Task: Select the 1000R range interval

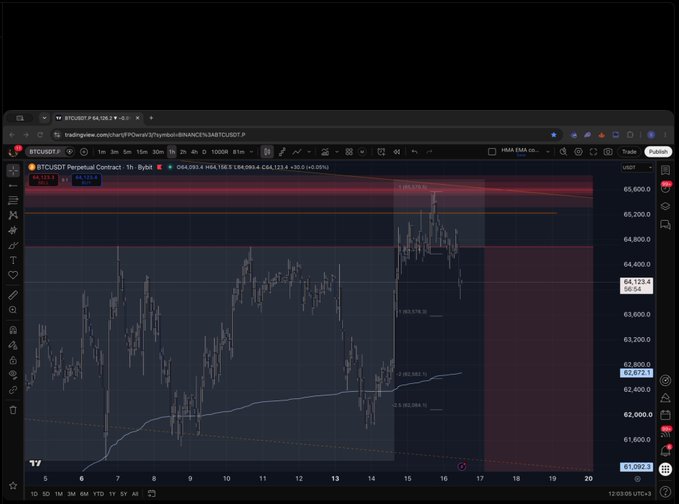Action: click(220, 152)
